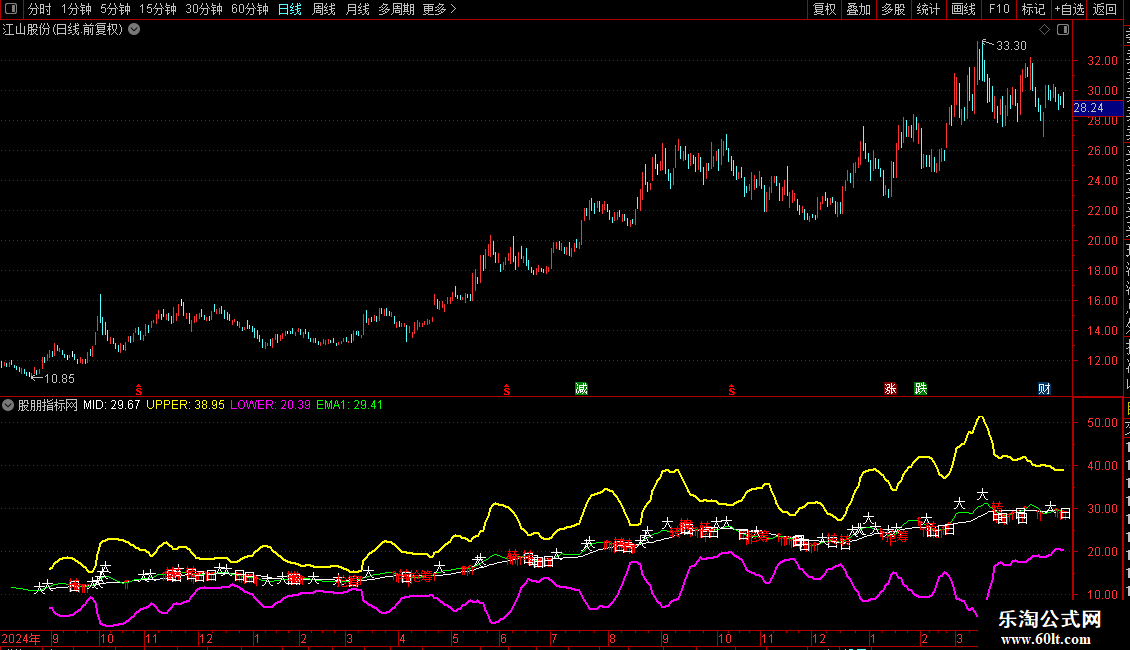Click the 江山股份(日线.前复权) chart title

pyautogui.click(x=63, y=30)
